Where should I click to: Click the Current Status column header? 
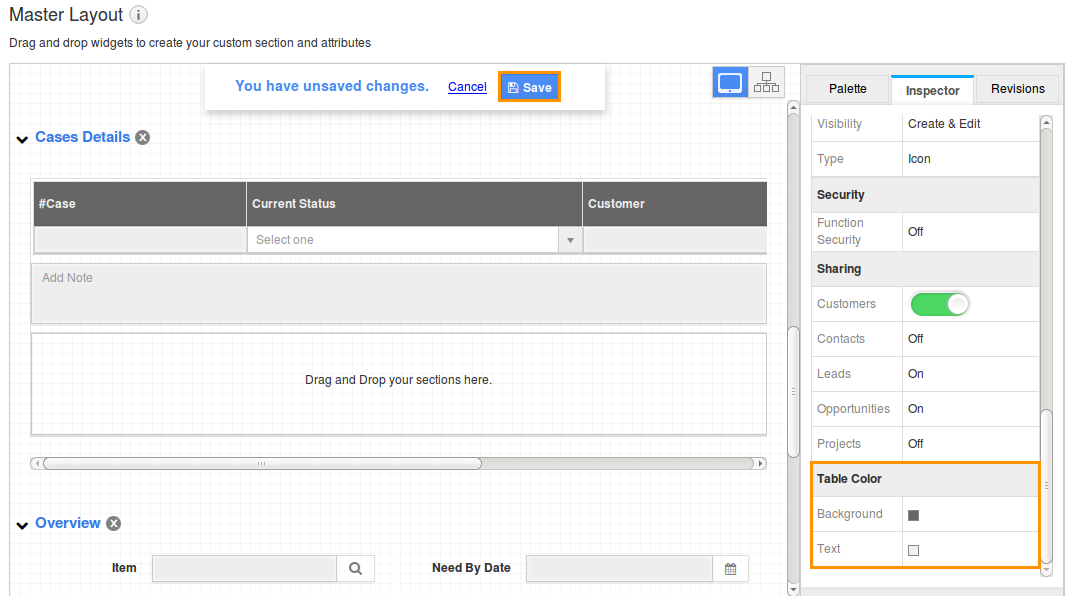(x=414, y=203)
